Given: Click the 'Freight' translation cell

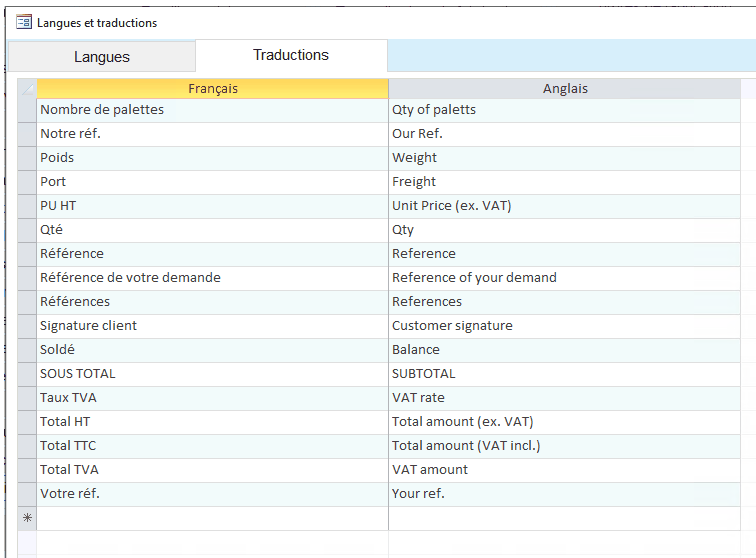Looking at the screenshot, I should (x=565, y=182).
